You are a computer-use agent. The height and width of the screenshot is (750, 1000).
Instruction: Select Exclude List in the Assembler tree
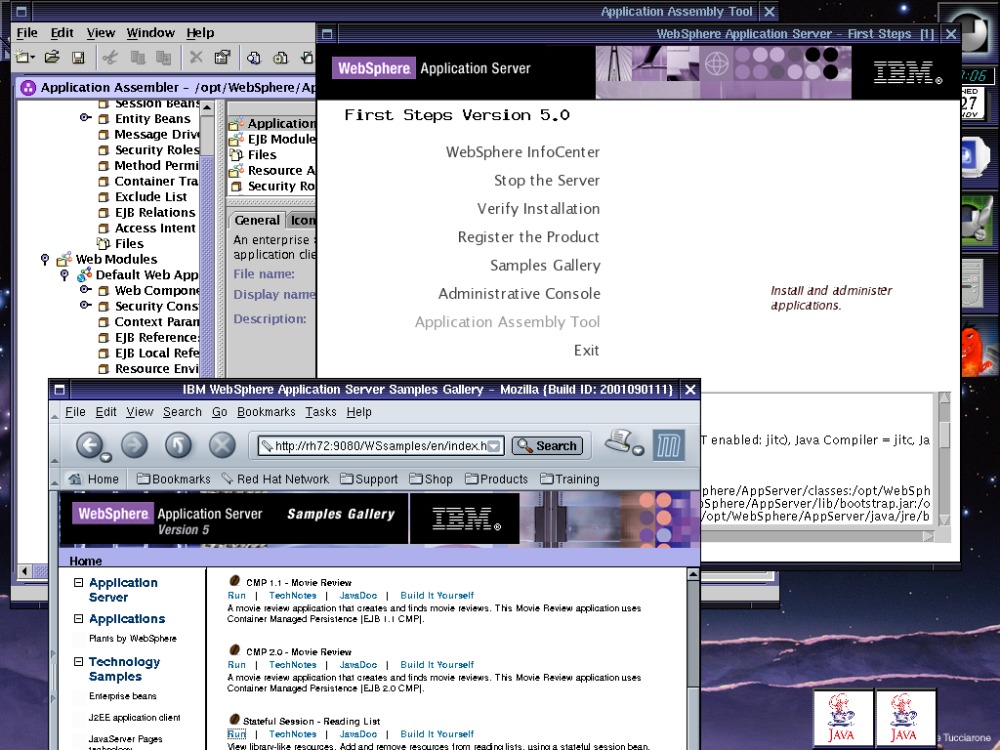[x=151, y=196]
